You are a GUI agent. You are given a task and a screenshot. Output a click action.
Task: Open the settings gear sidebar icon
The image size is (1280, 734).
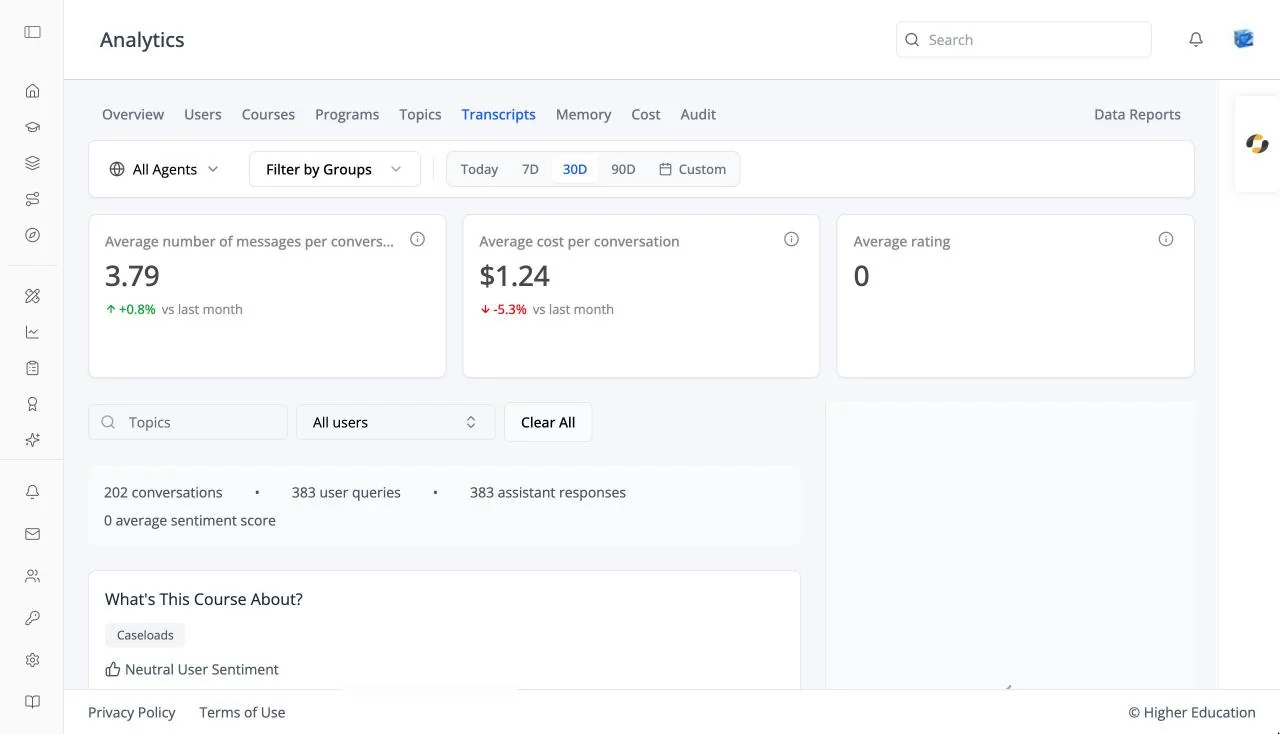(x=33, y=660)
